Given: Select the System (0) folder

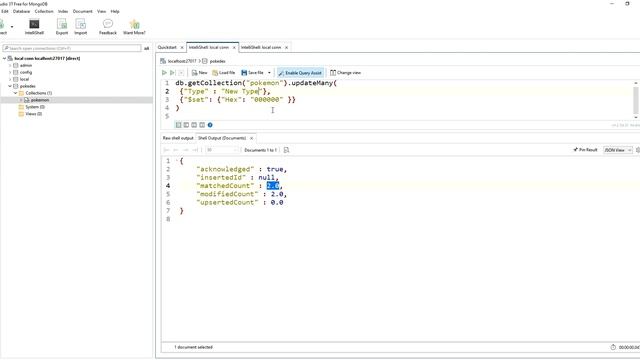Looking at the screenshot, I should point(35,107).
